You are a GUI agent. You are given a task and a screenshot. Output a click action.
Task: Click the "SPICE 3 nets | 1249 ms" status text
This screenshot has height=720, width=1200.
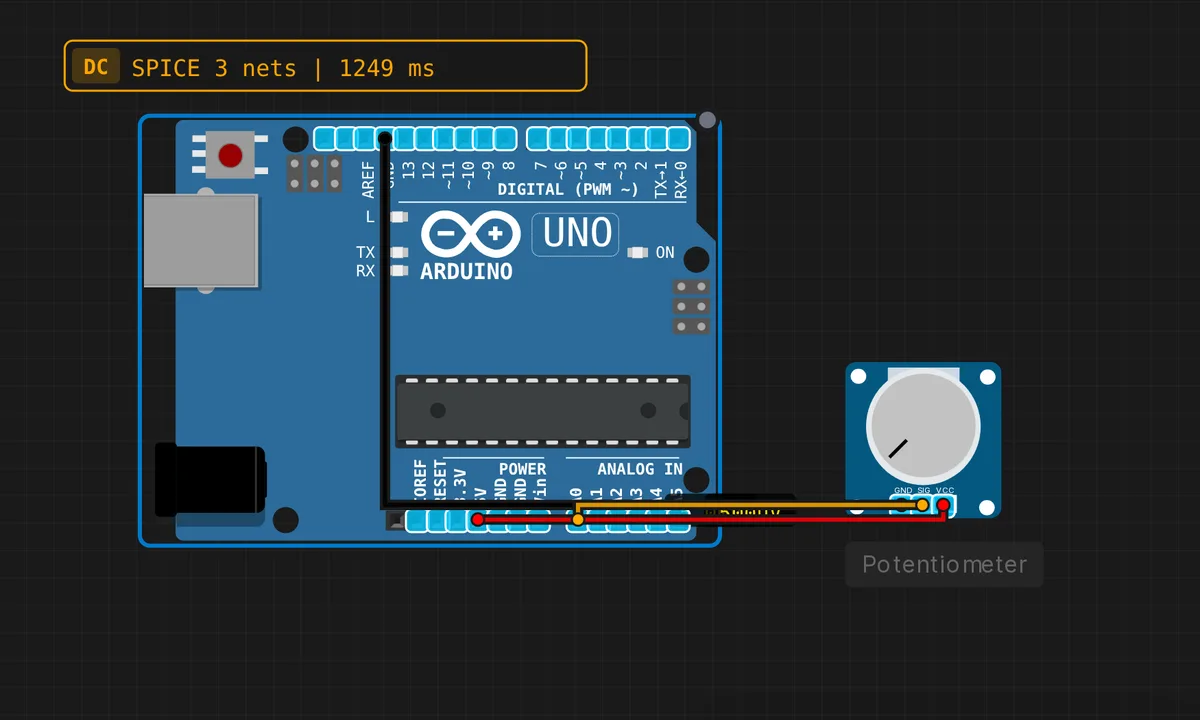(x=283, y=68)
